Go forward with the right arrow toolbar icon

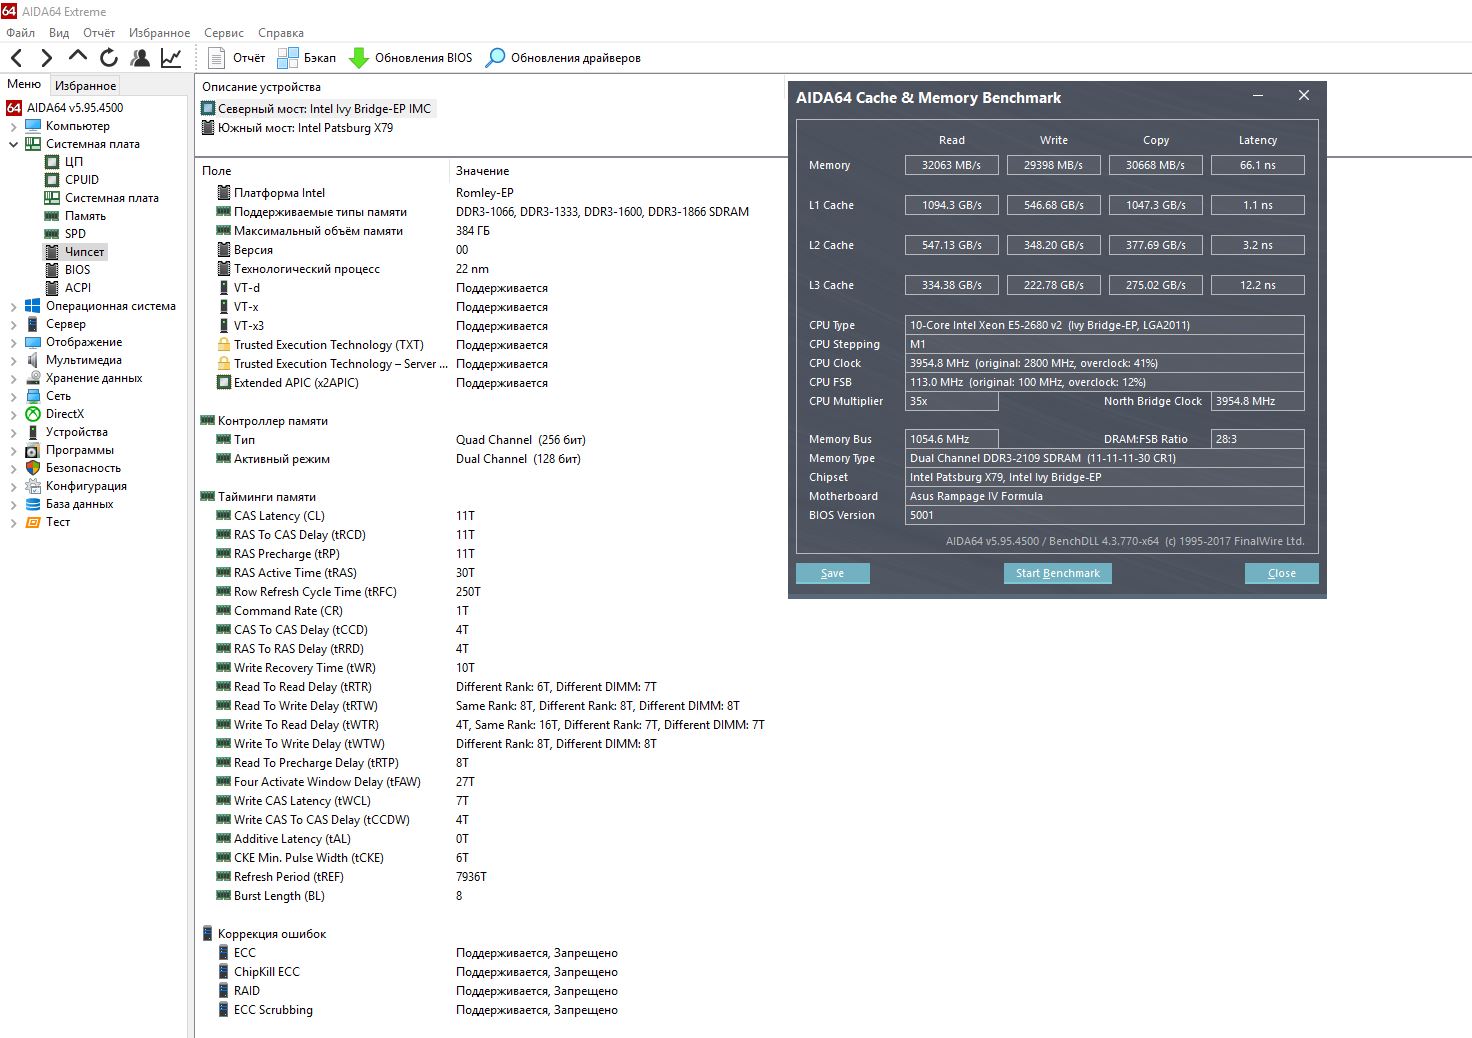tap(46, 58)
